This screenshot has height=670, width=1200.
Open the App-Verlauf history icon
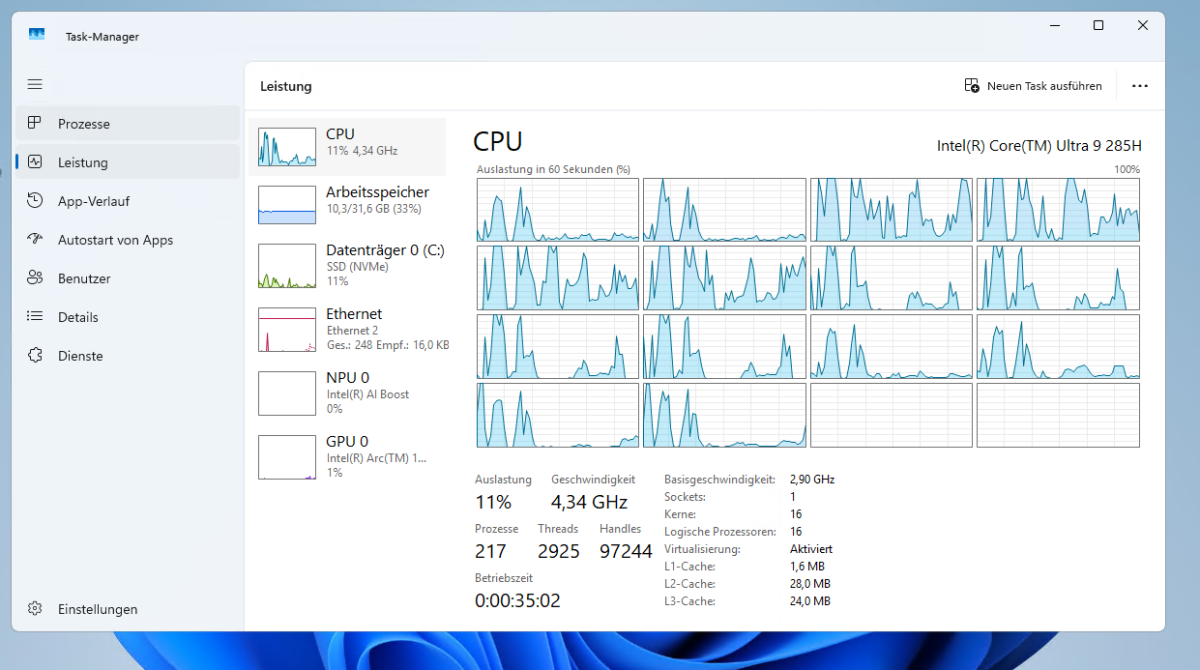35,201
